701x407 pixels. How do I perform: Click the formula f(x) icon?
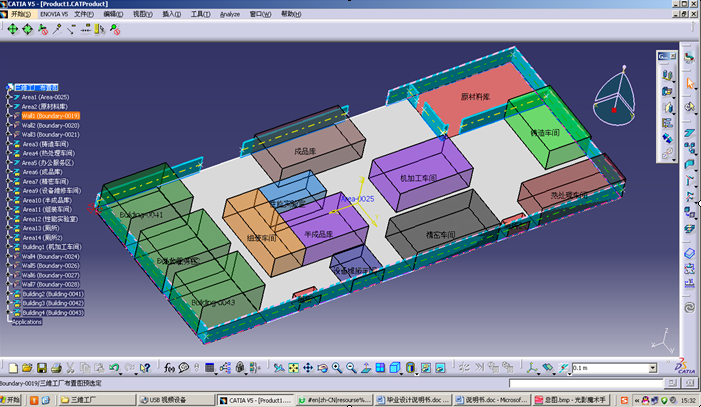coord(168,368)
